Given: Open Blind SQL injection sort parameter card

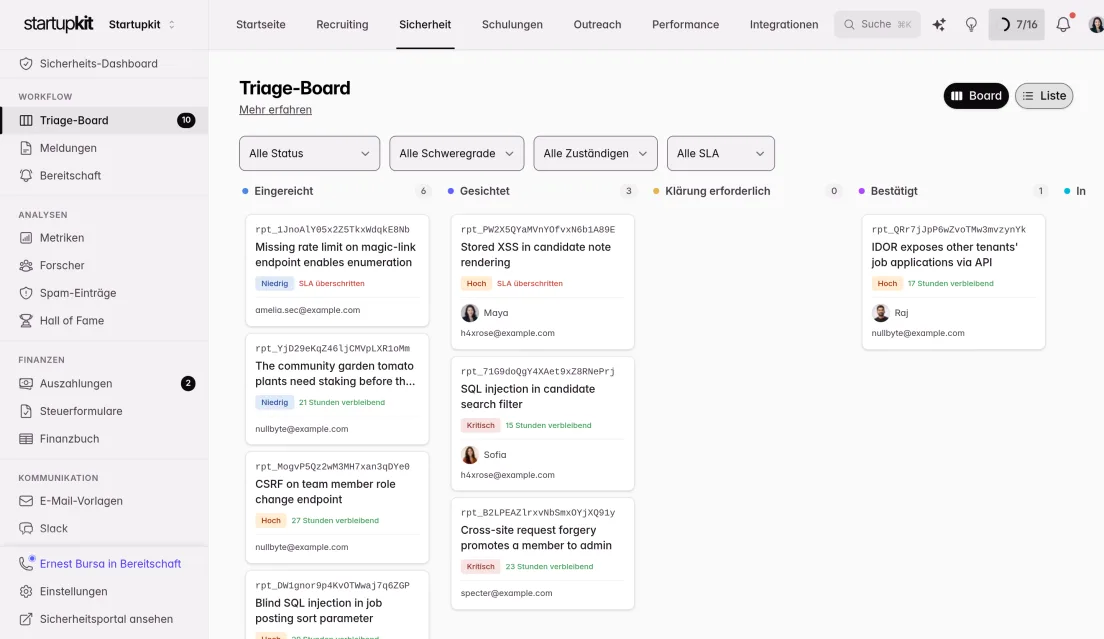Looking at the screenshot, I should (x=337, y=605).
